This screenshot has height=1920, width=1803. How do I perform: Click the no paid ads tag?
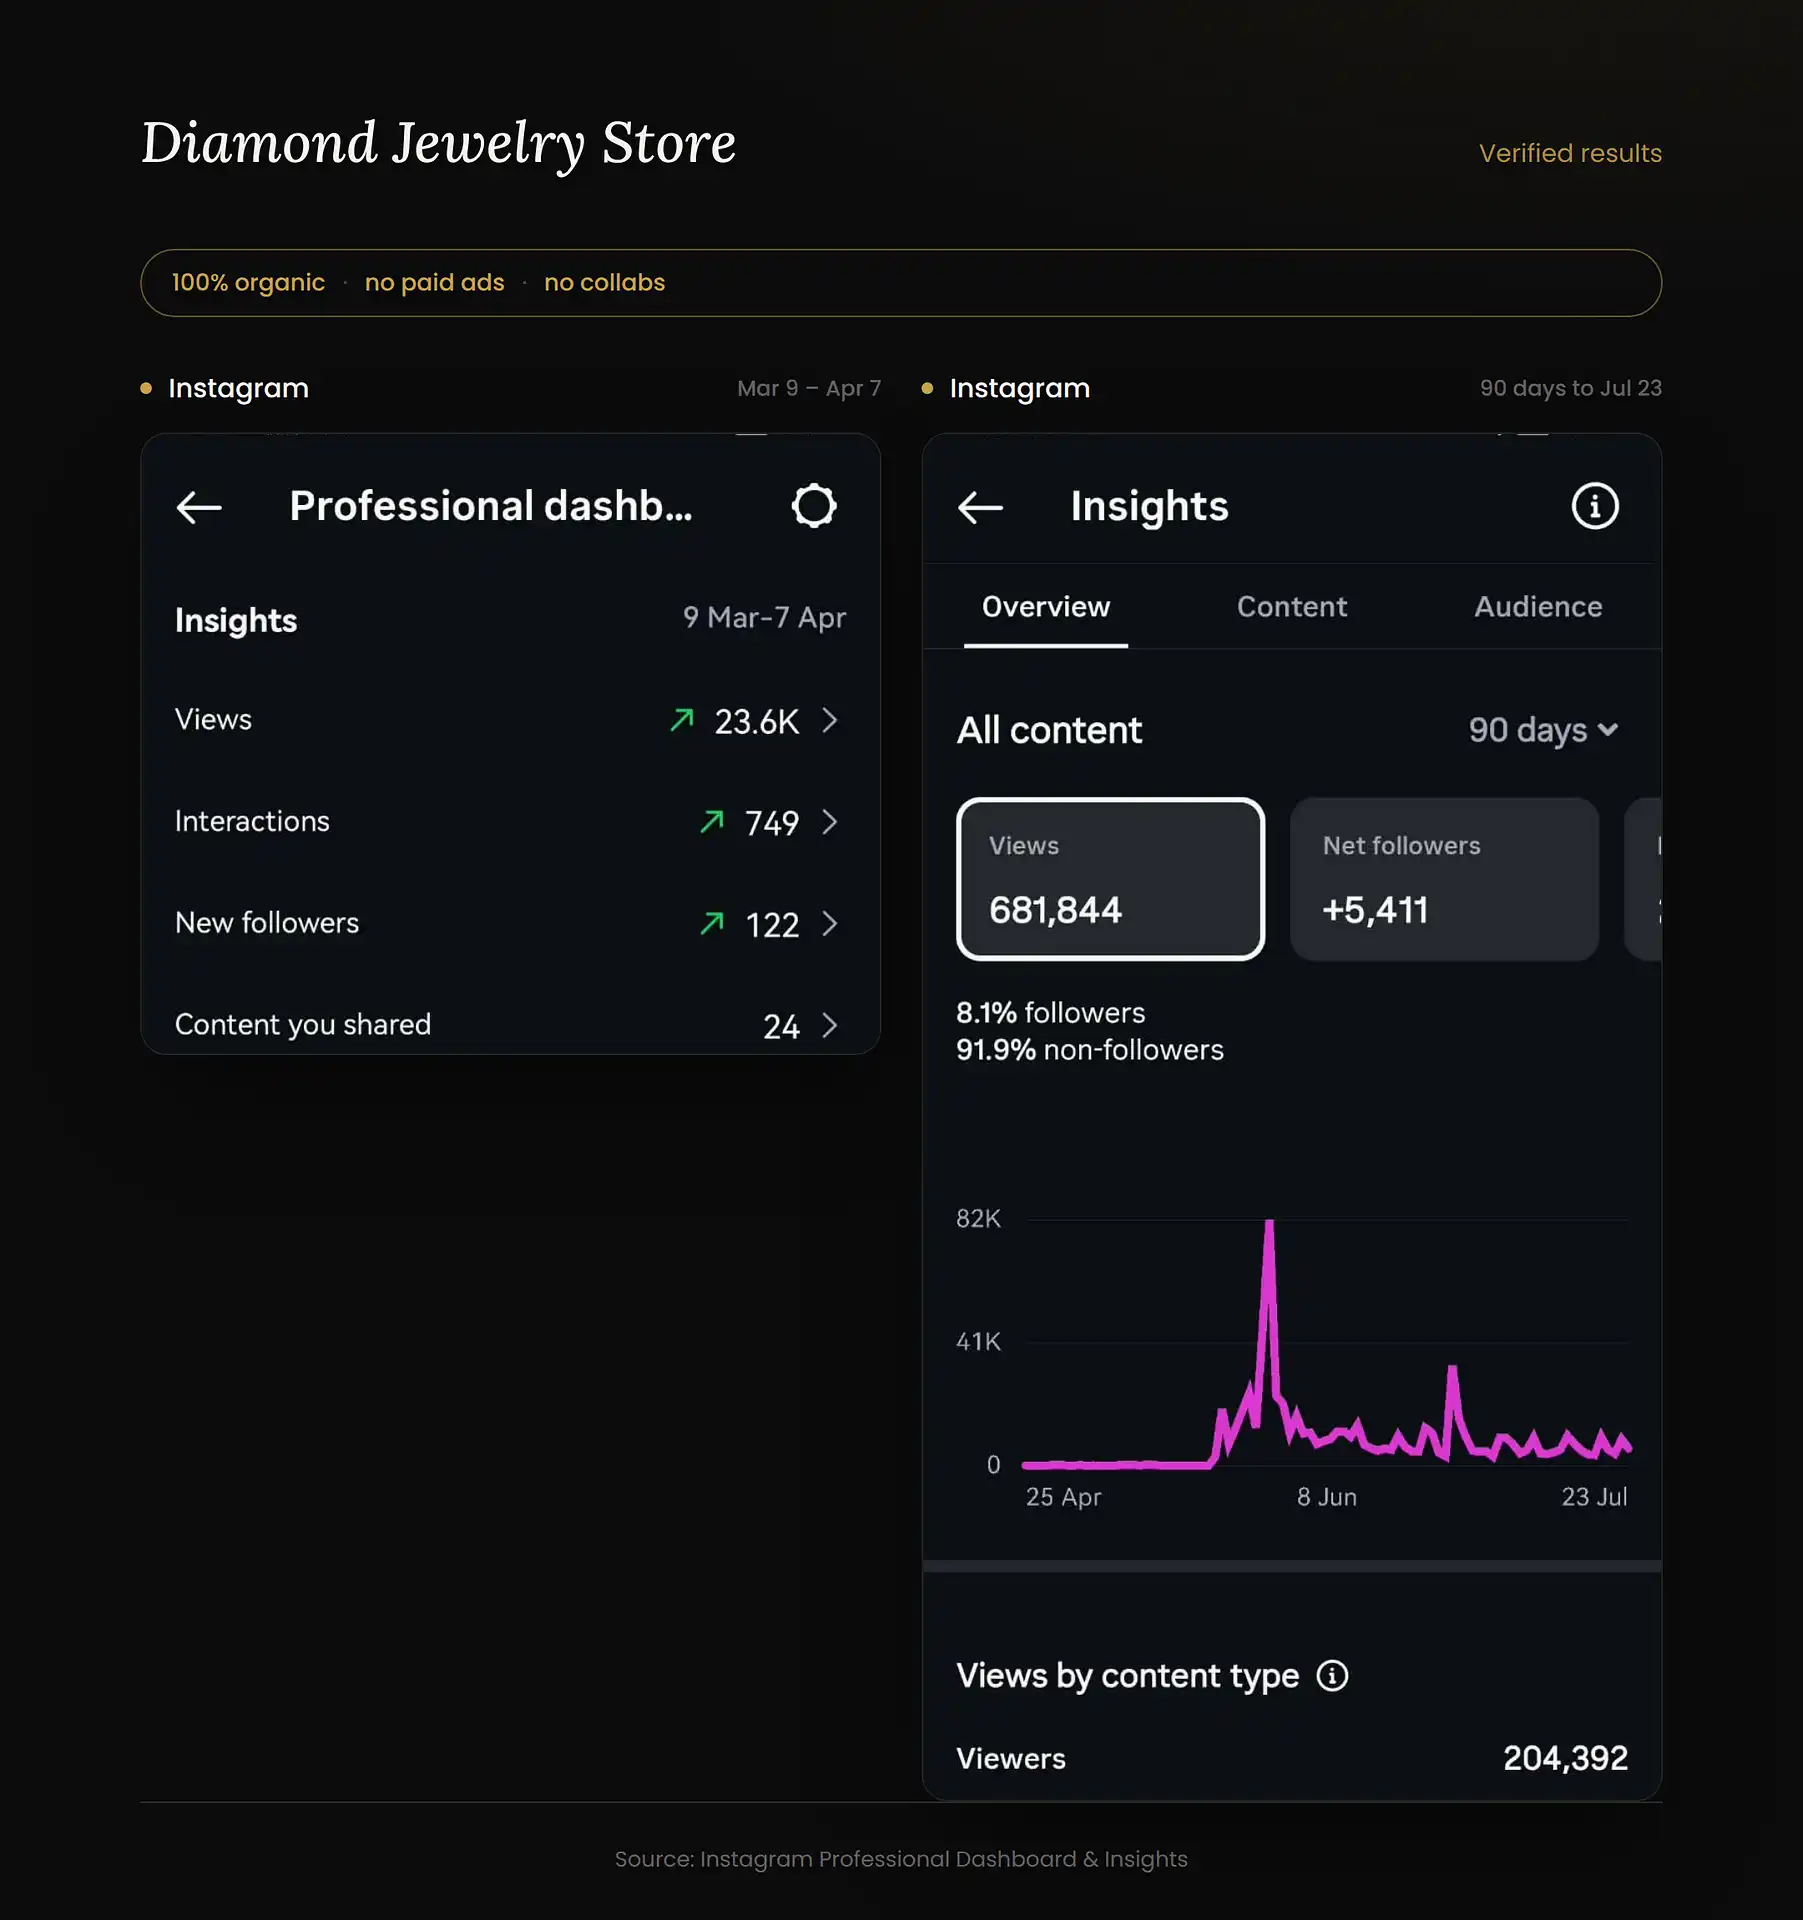tap(434, 283)
